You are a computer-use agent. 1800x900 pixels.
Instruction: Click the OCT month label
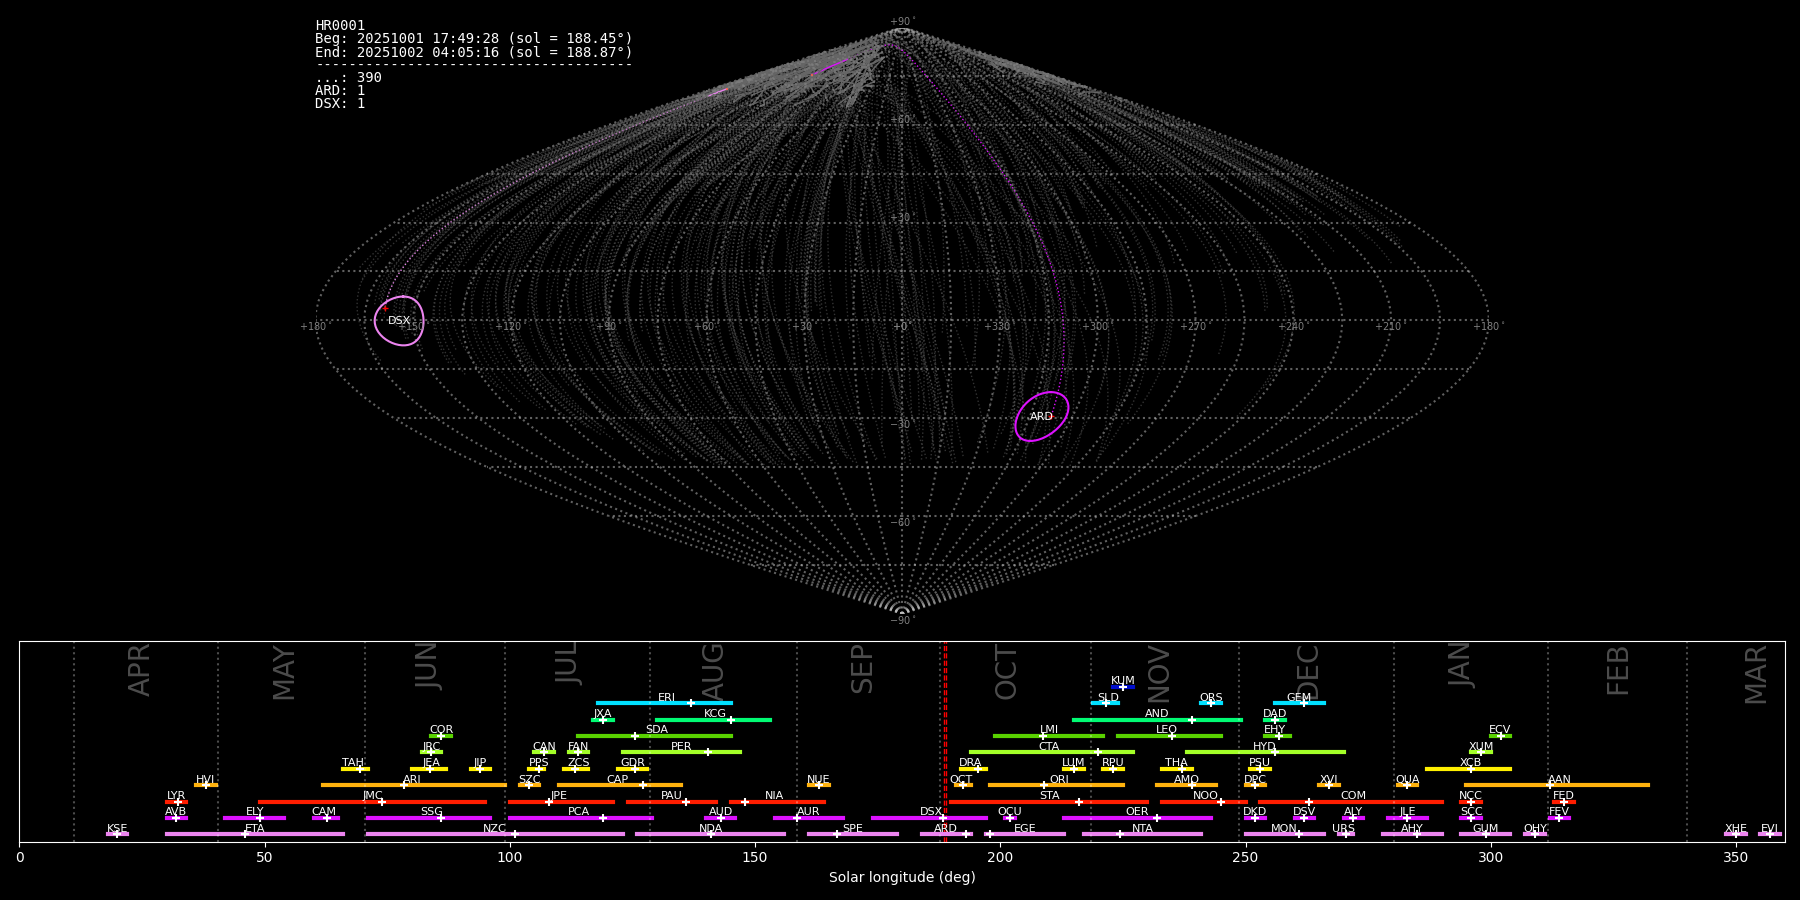1006,672
